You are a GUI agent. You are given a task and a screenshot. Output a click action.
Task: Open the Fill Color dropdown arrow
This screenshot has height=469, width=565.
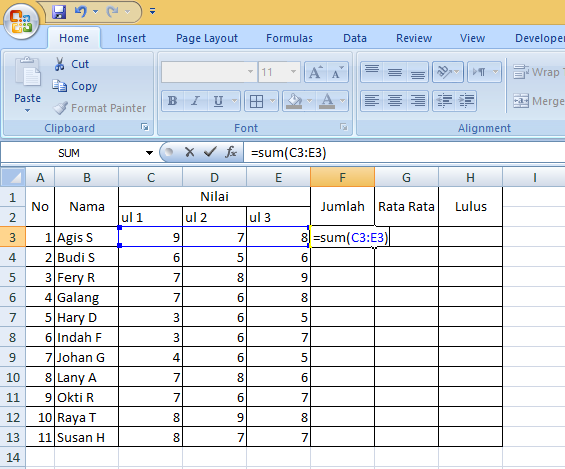click(309, 101)
